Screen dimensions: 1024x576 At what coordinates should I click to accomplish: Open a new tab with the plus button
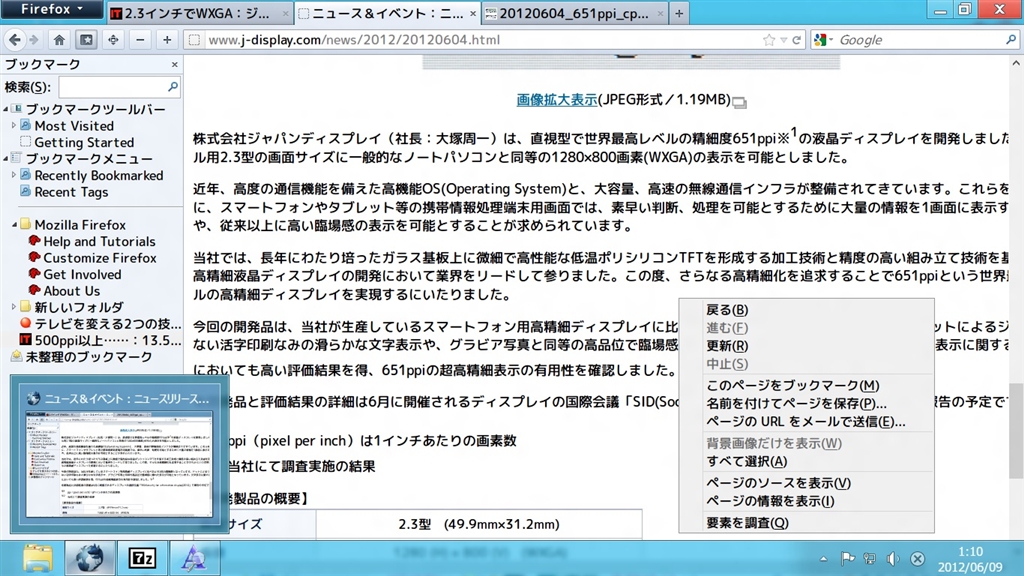[679, 13]
